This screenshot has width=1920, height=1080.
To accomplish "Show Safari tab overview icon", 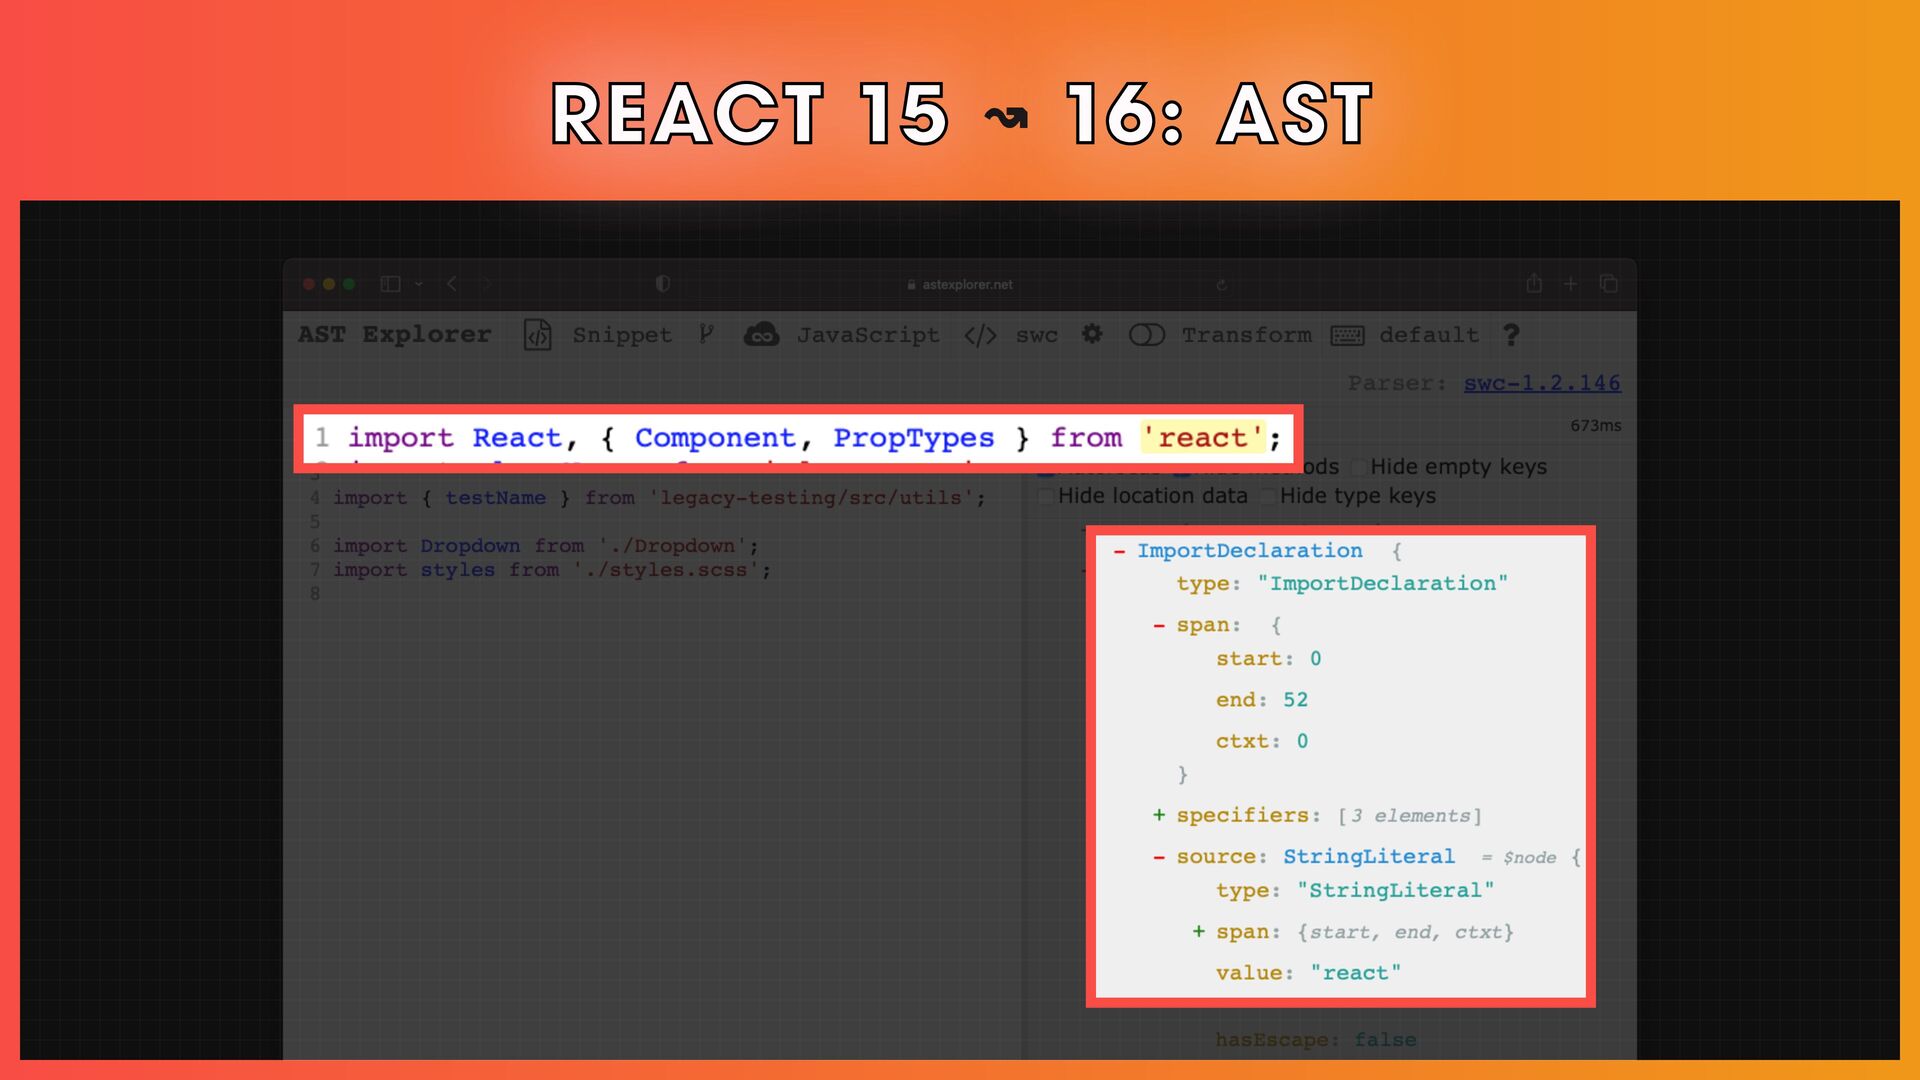I will click(1609, 284).
